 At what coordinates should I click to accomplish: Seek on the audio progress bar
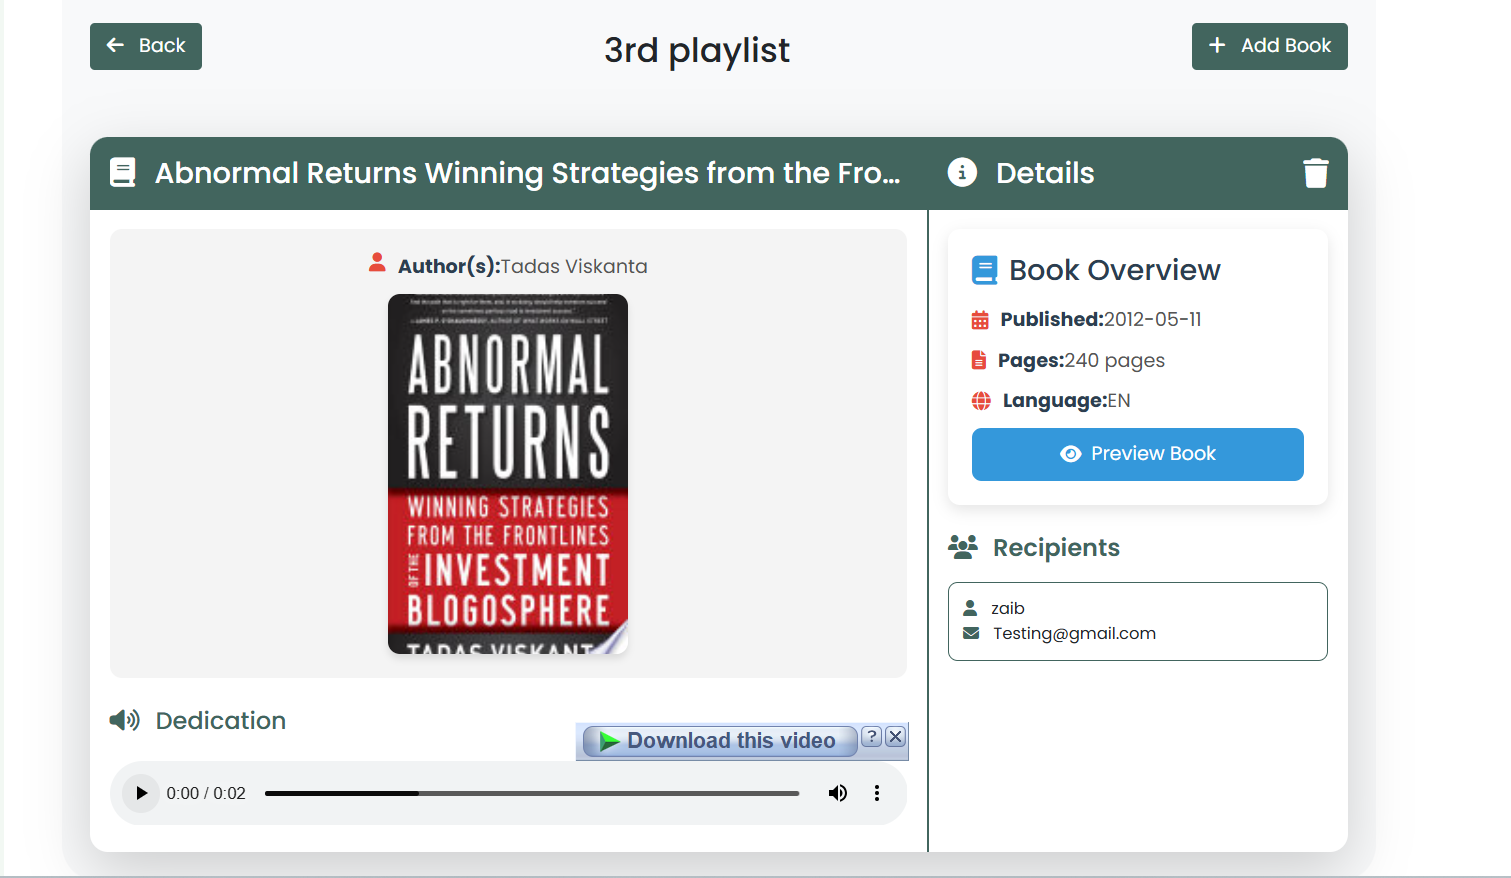(531, 793)
